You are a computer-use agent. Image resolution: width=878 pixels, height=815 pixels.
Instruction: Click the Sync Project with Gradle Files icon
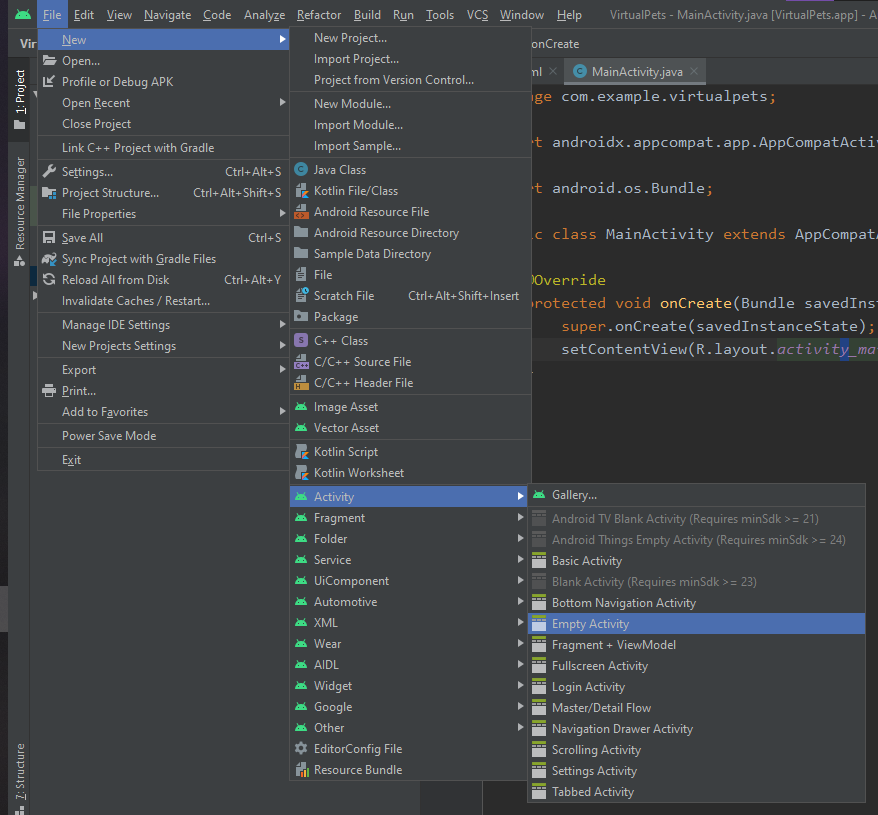(x=49, y=259)
